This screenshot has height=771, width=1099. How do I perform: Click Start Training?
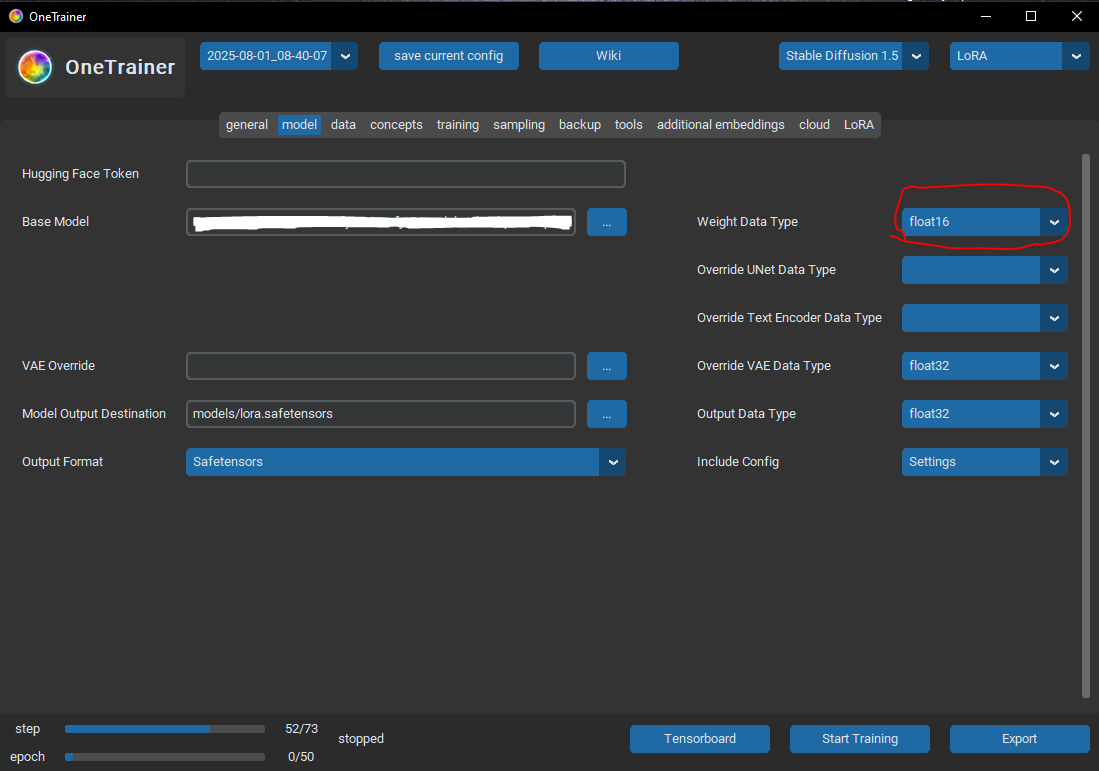click(859, 739)
